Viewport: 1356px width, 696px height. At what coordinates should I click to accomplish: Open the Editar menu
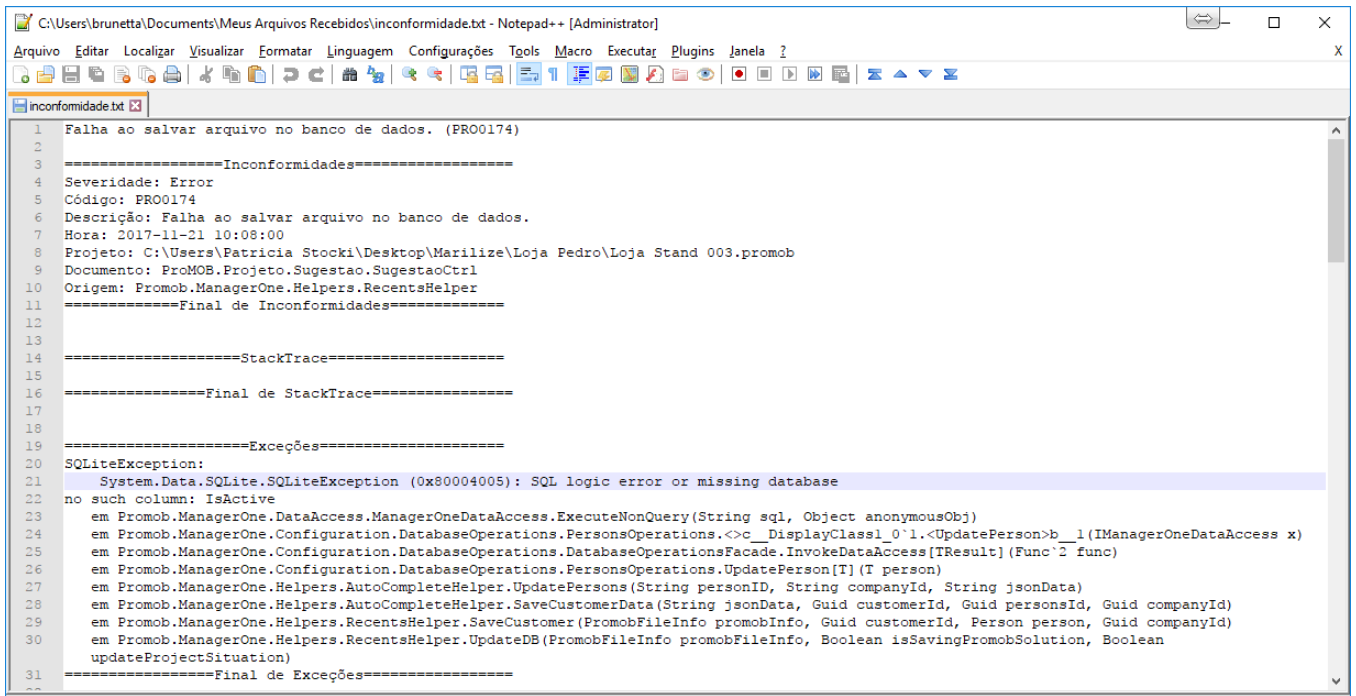(92, 51)
